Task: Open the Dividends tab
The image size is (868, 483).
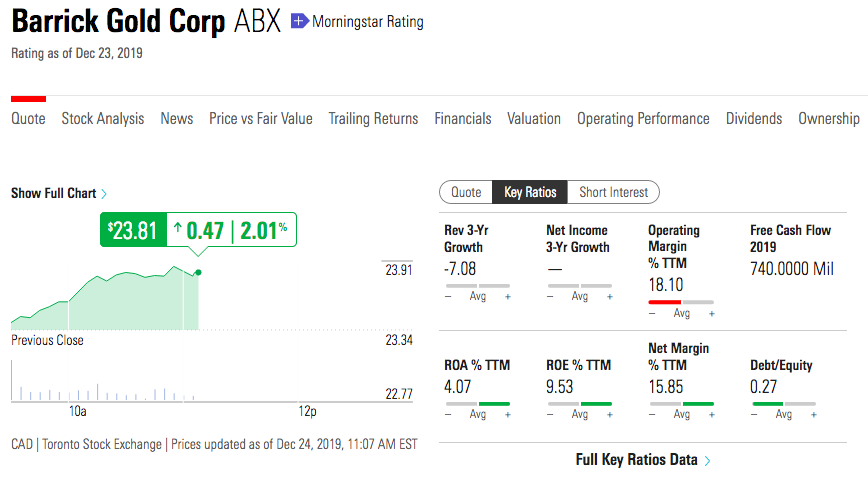Action: [754, 118]
